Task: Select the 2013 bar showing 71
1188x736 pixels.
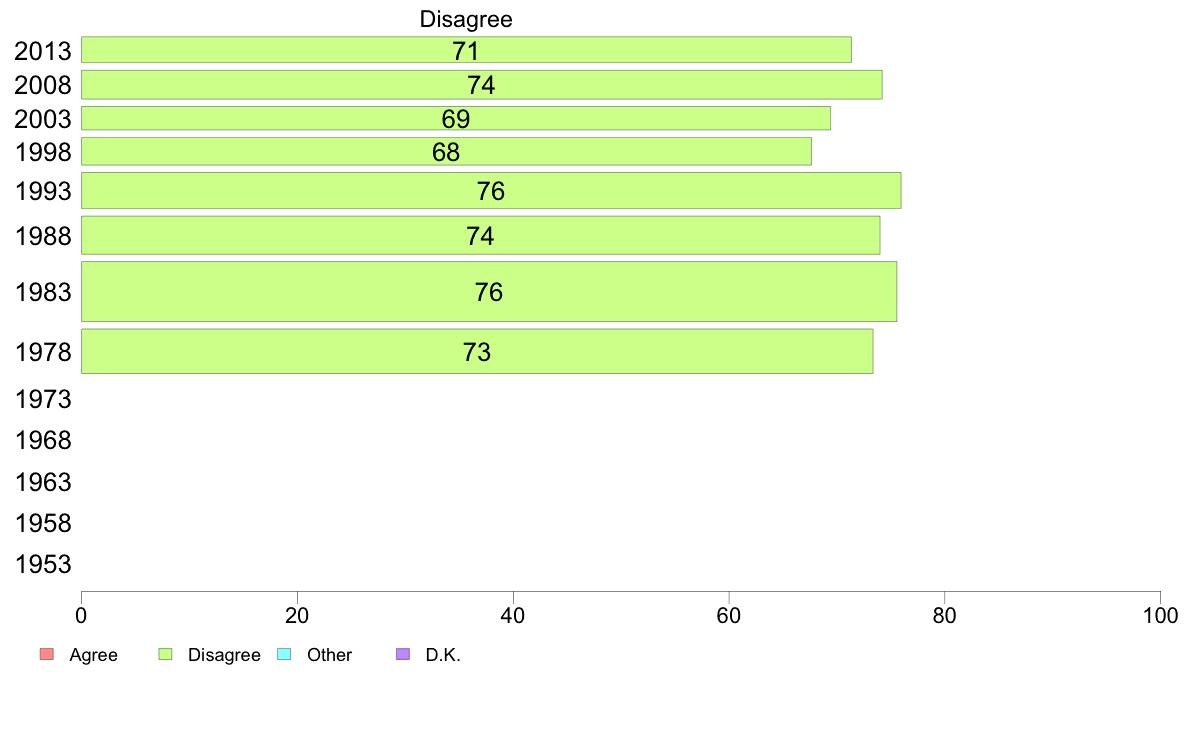Action: pyautogui.click(x=466, y=50)
